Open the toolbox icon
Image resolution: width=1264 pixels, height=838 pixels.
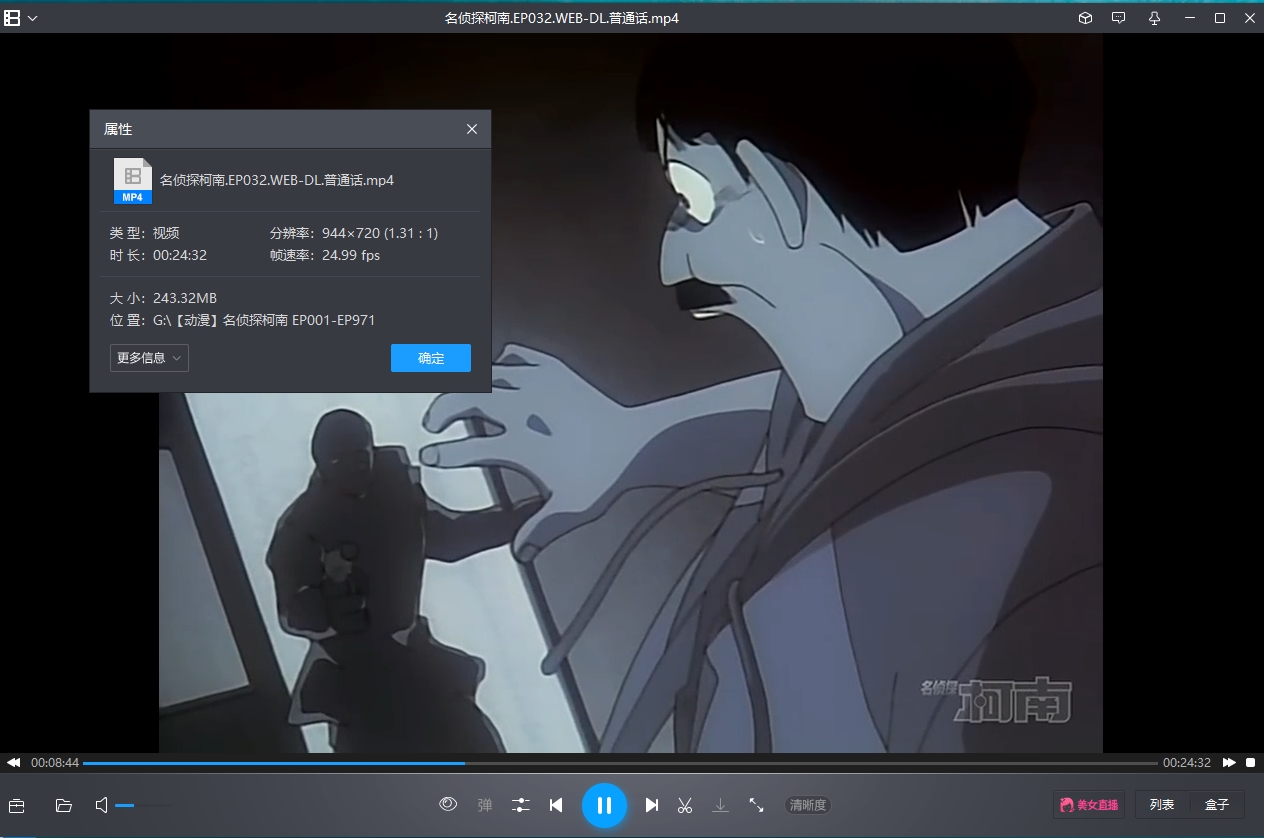click(x=16, y=805)
